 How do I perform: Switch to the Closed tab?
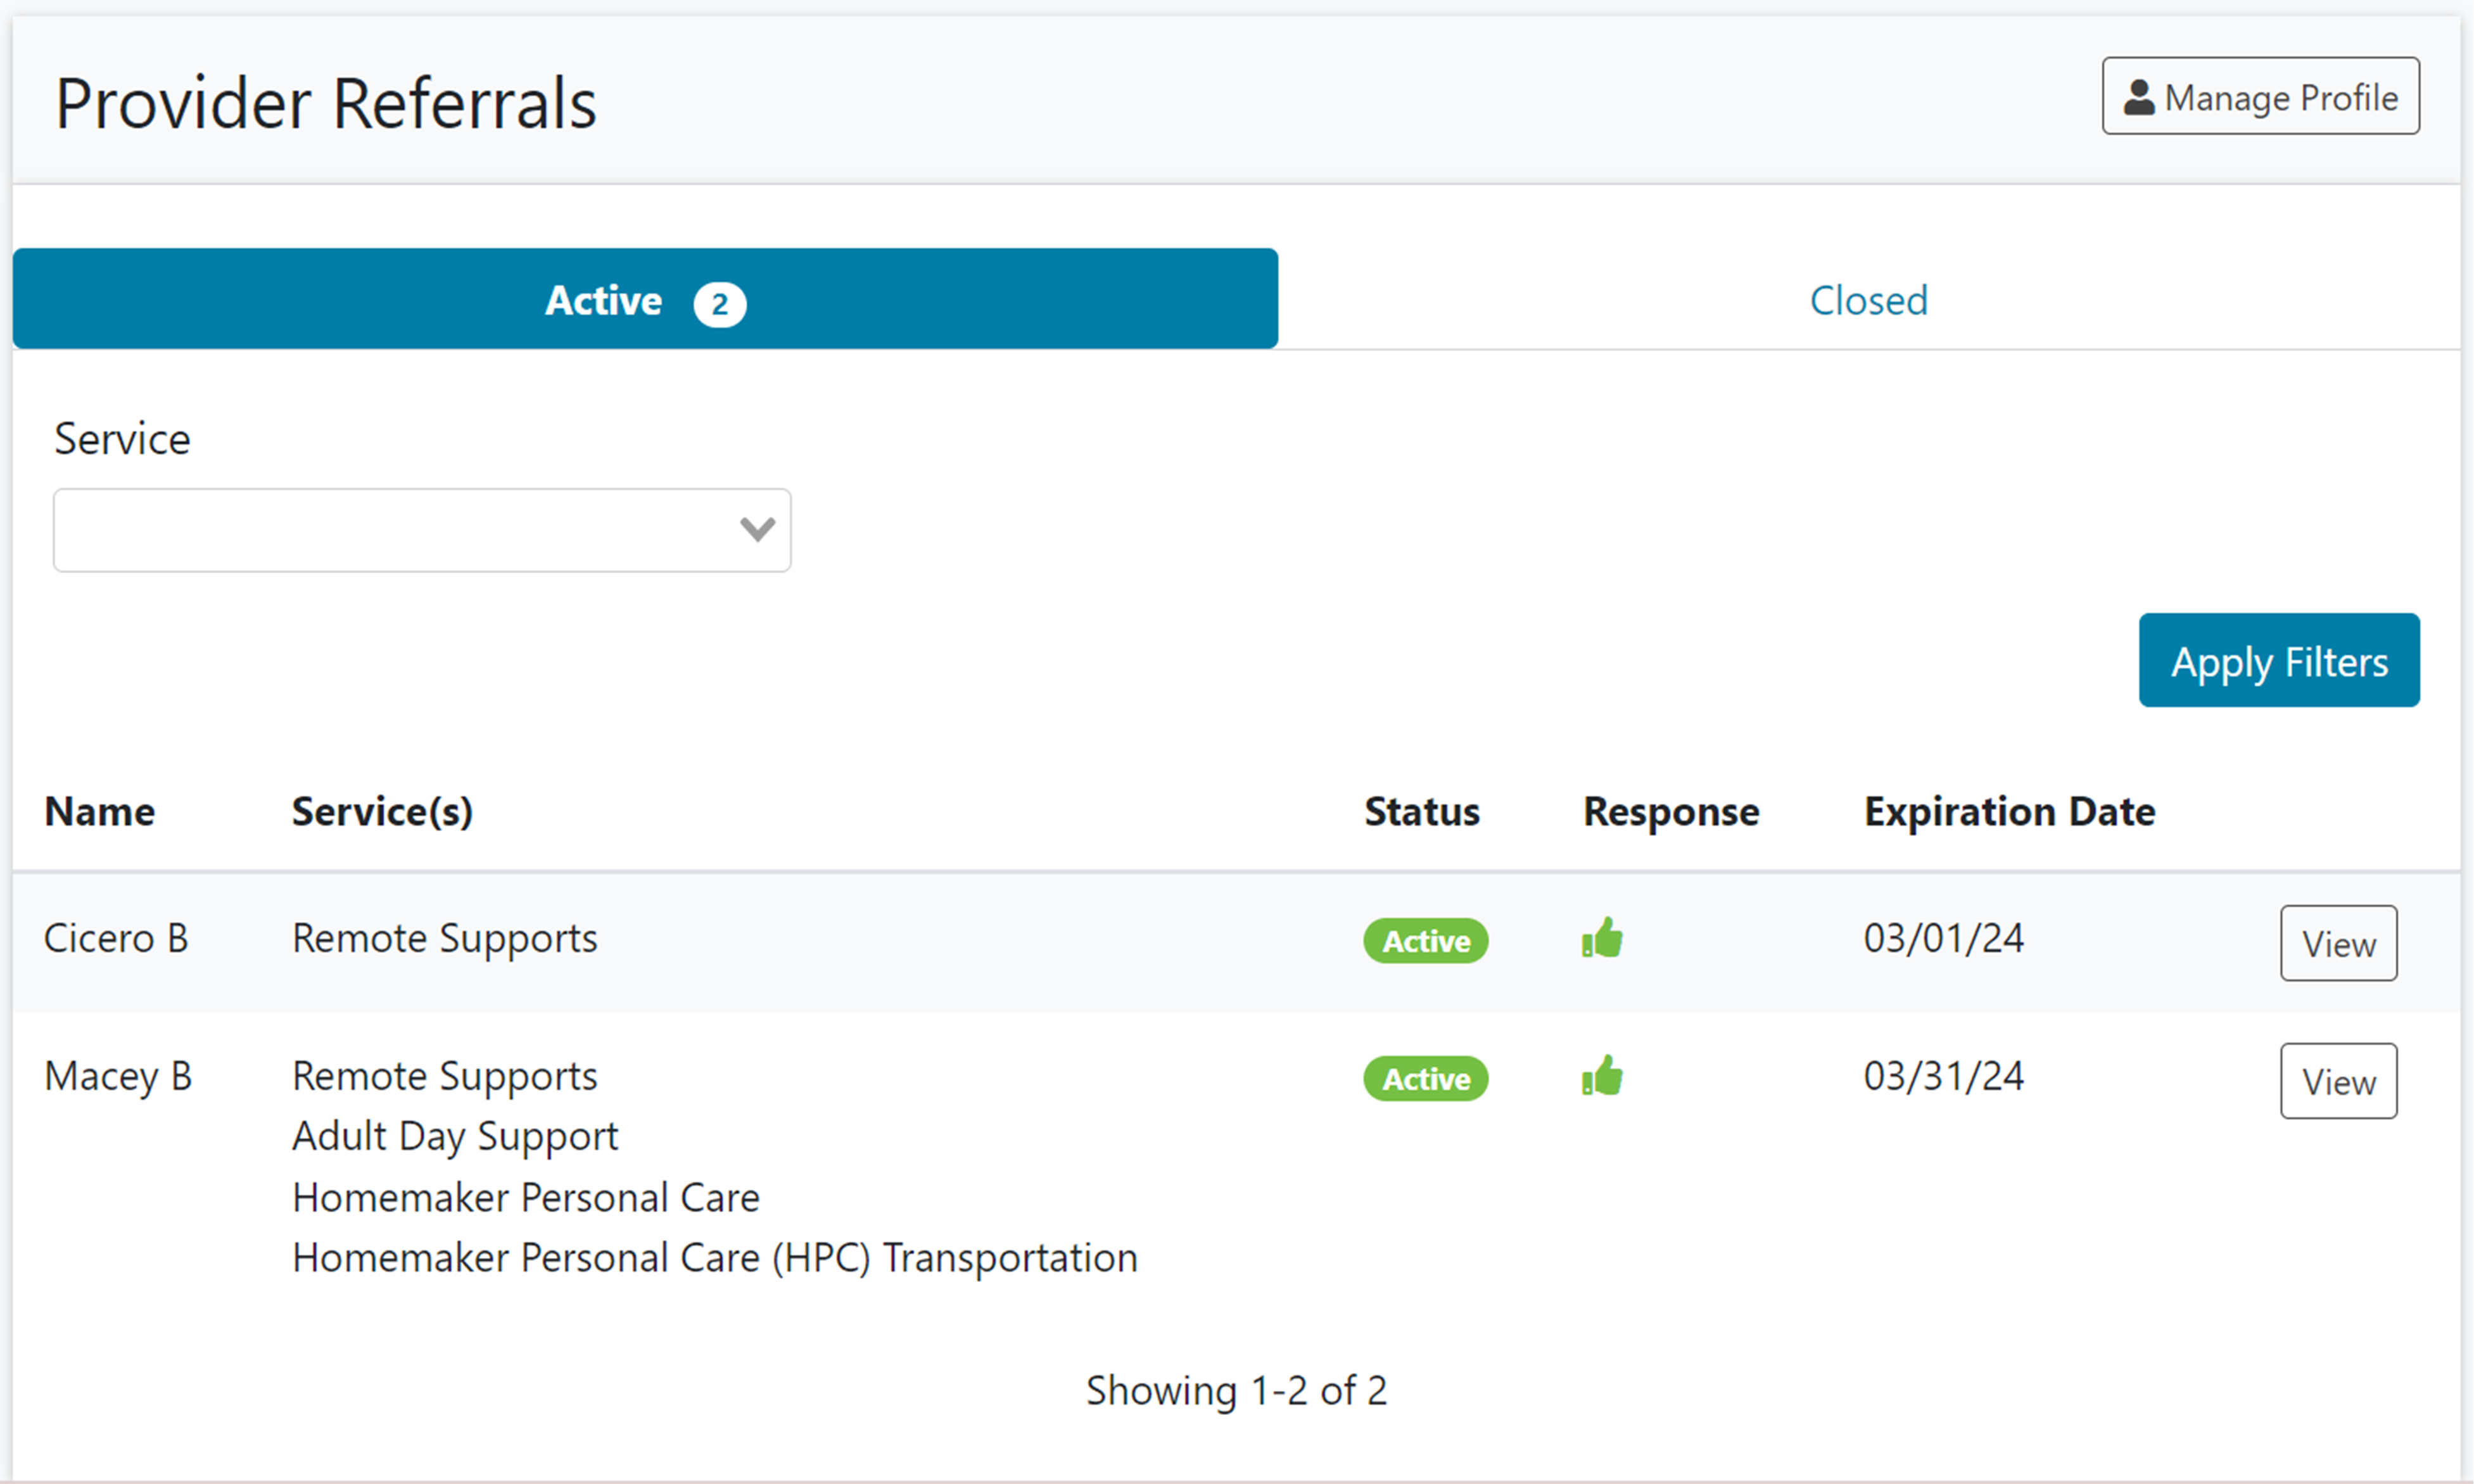point(1868,300)
